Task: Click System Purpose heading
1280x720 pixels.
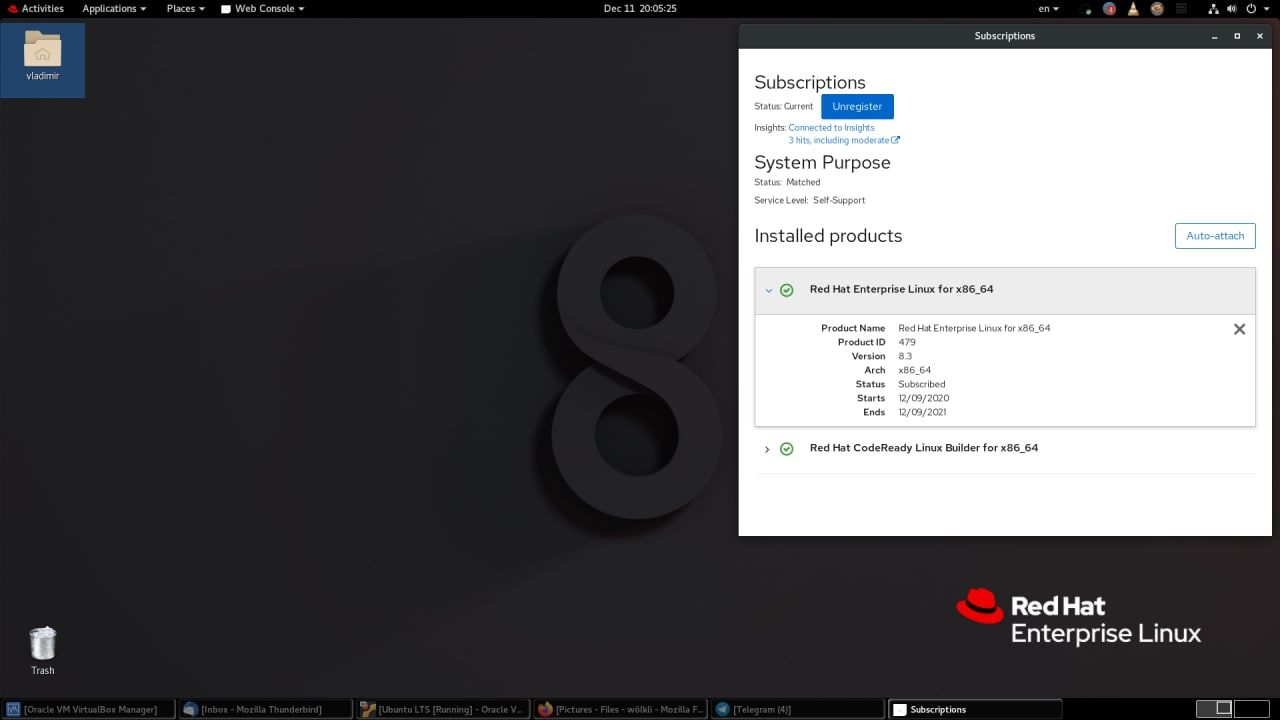Action: pyautogui.click(x=822, y=162)
